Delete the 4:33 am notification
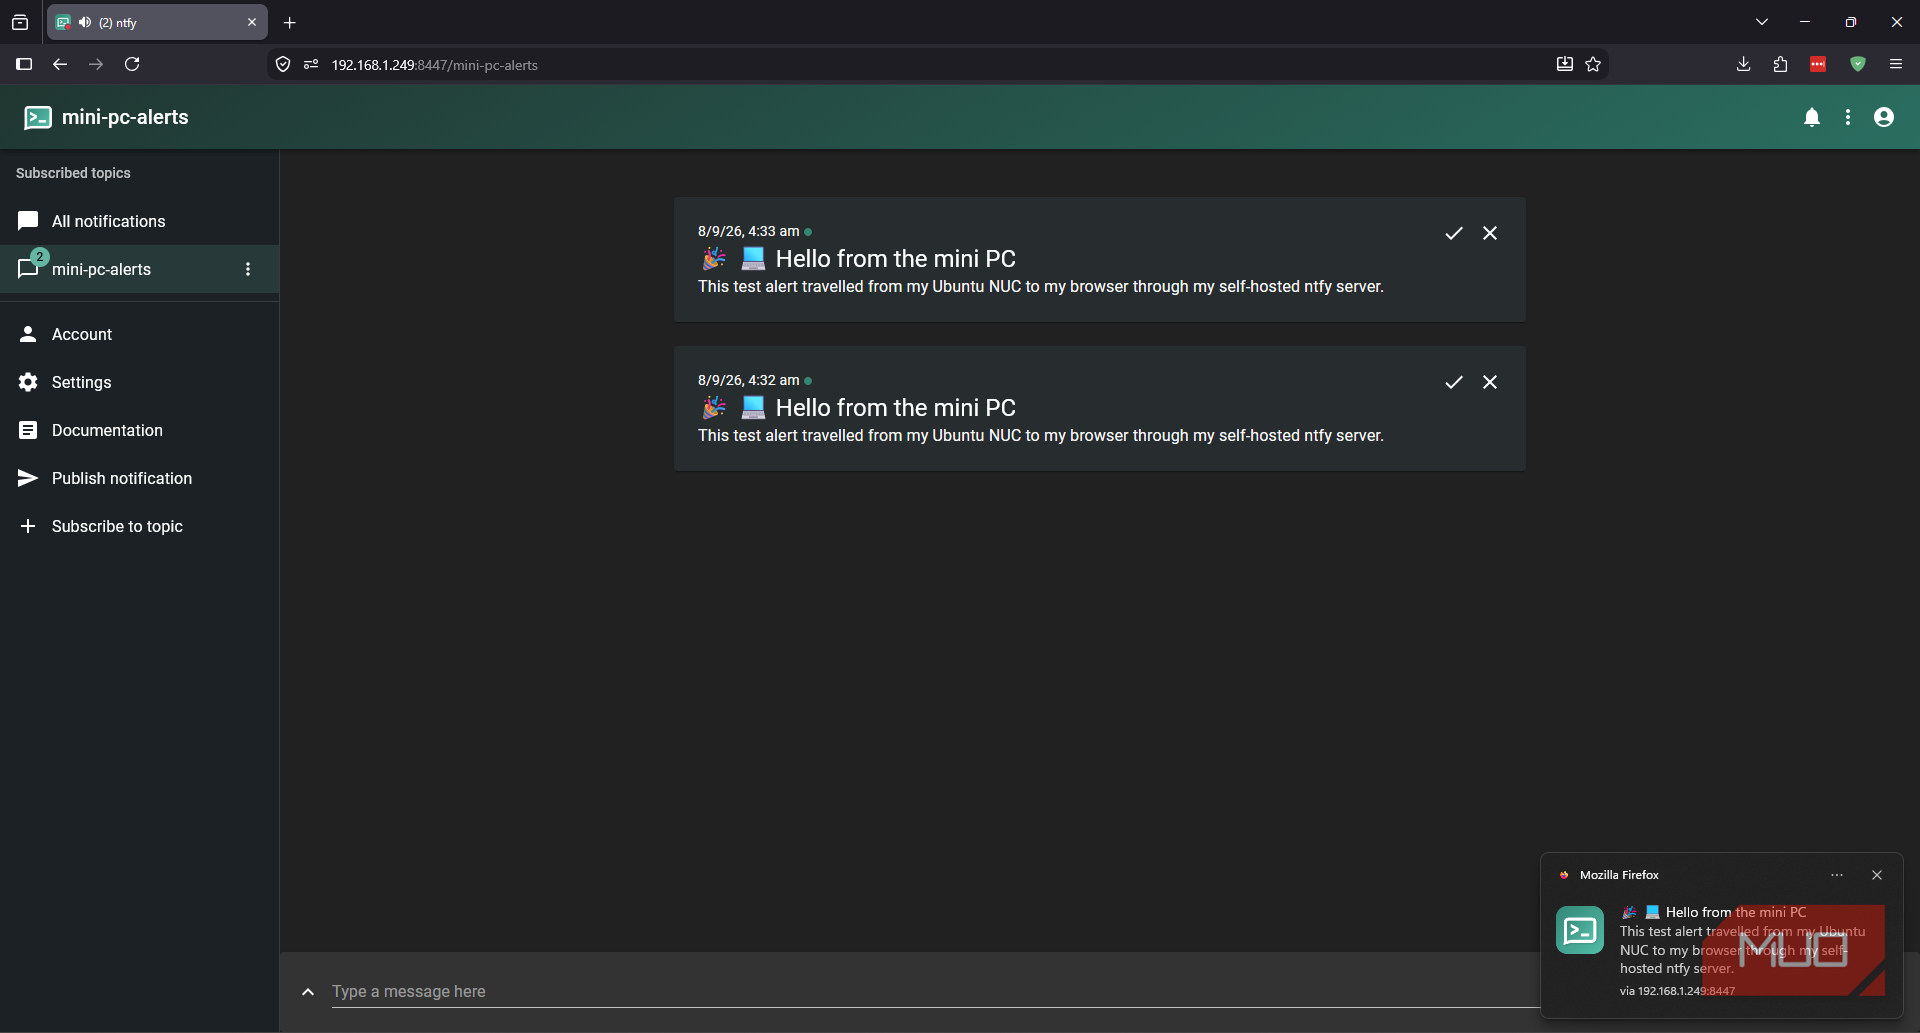Screen dimensions: 1920x1033 click(x=1490, y=233)
